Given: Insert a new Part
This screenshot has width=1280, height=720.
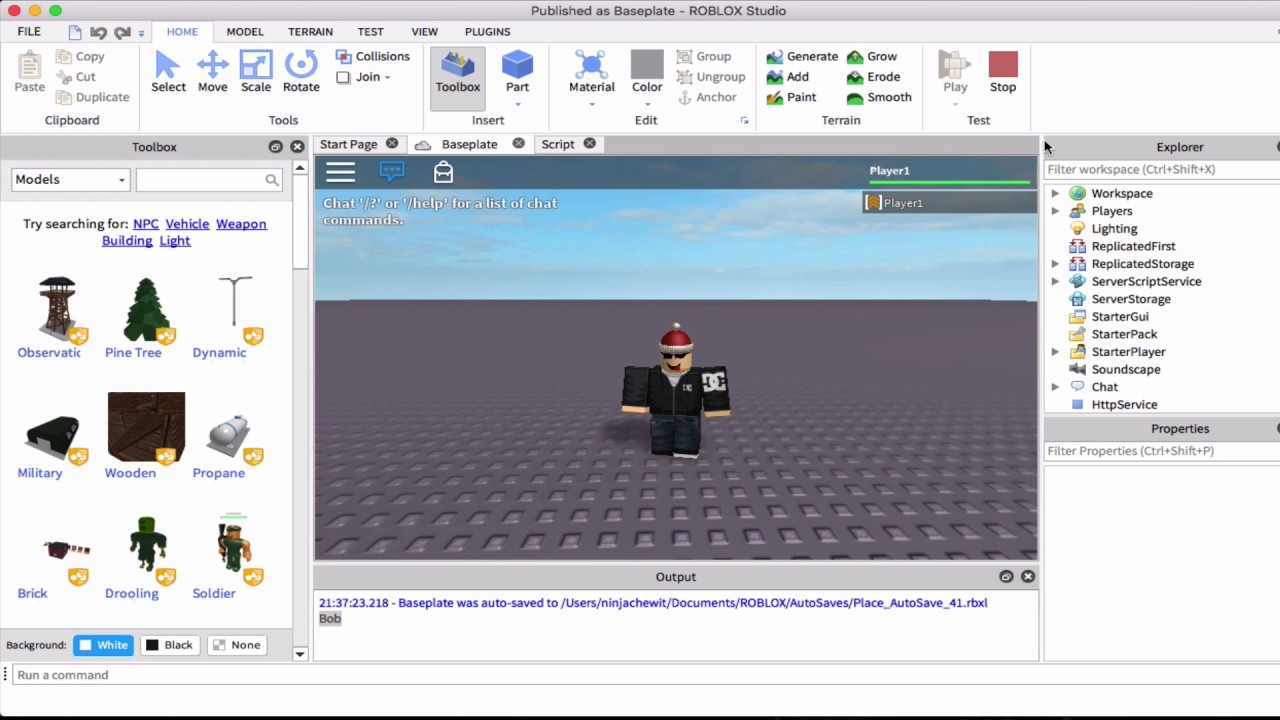Looking at the screenshot, I should coord(517,72).
